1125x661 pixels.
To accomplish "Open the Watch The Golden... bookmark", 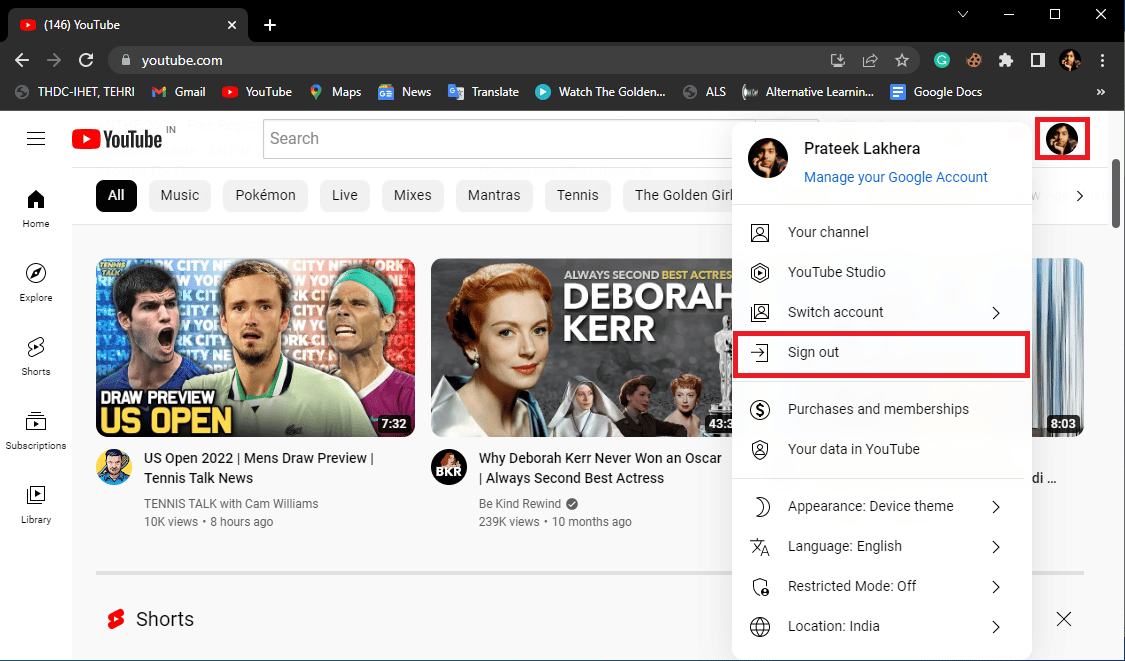I will pyautogui.click(x=601, y=92).
